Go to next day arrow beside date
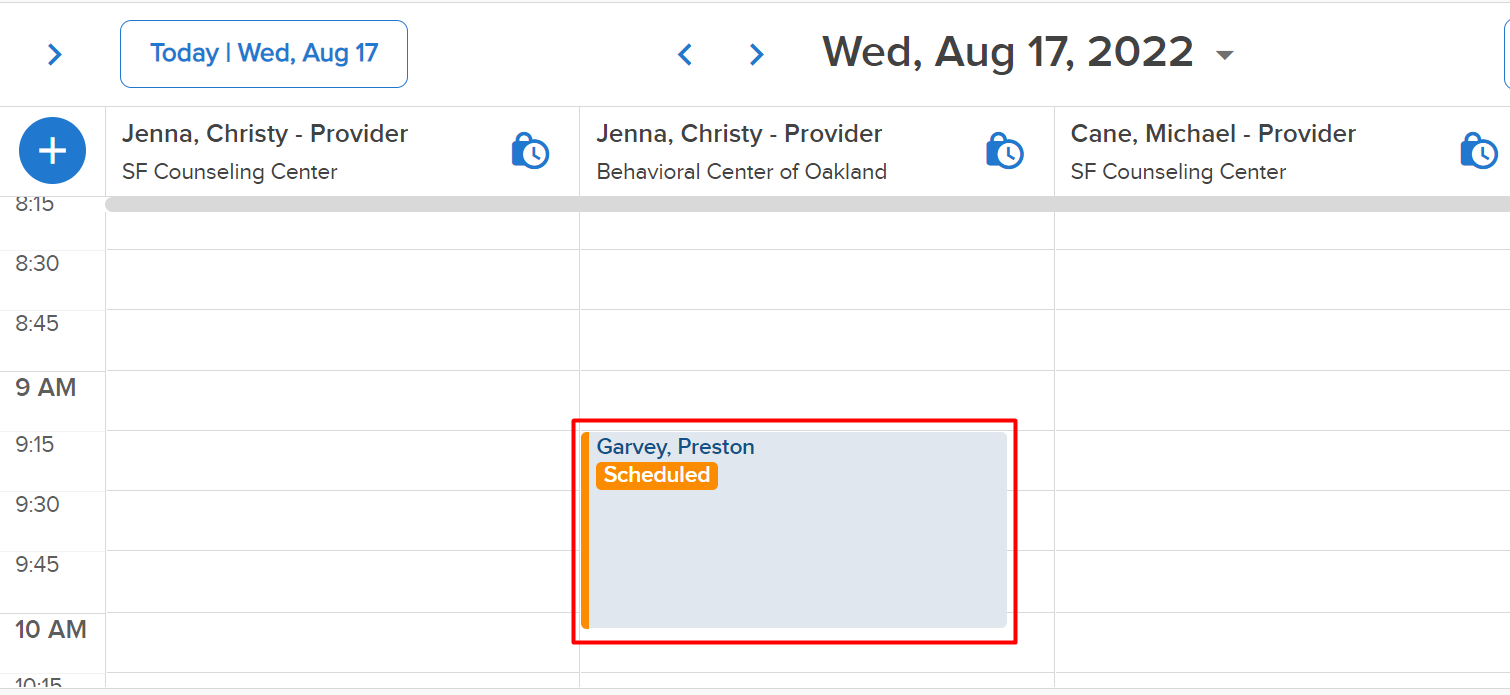The width and height of the screenshot is (1510, 695). click(x=757, y=54)
